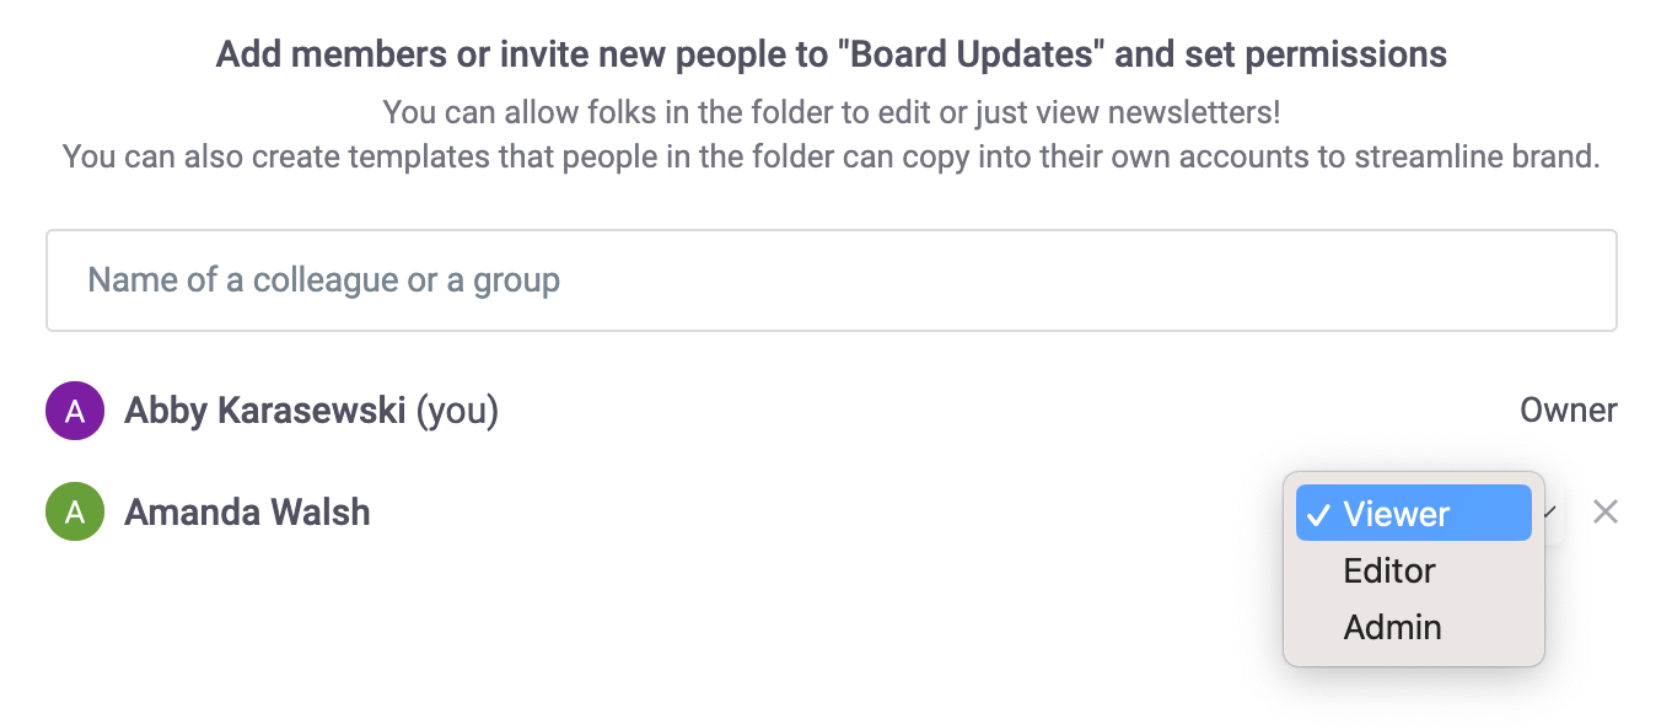Select the Viewer role option

(1396, 514)
